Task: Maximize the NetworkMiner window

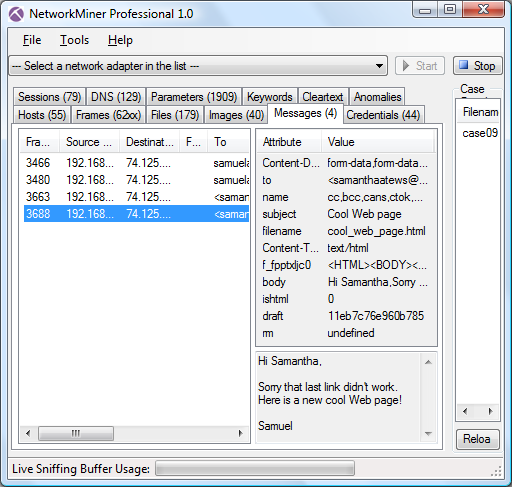Action: pos(450,10)
